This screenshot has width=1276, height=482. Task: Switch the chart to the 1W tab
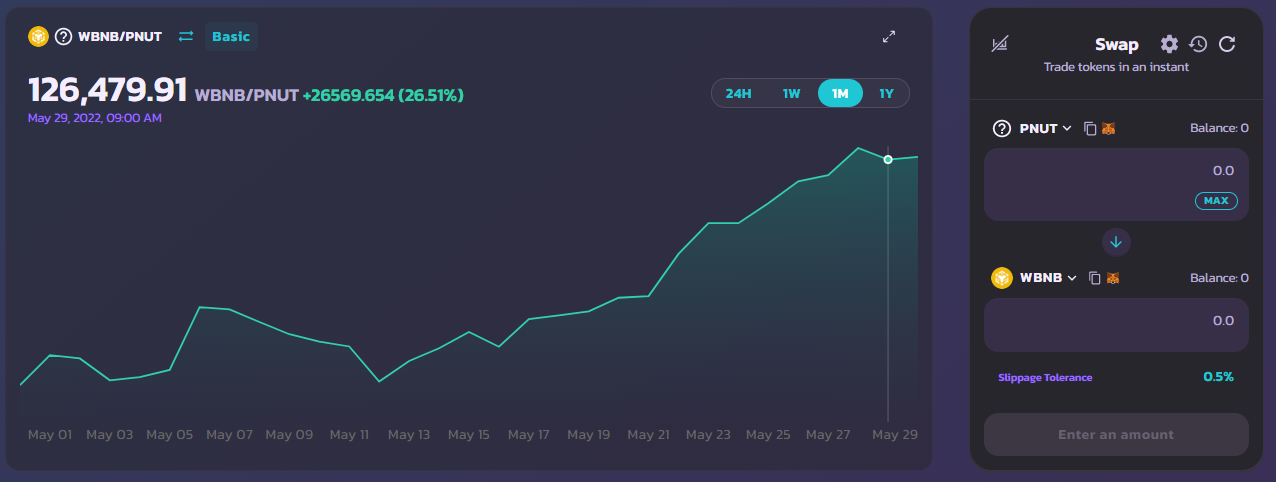click(791, 93)
